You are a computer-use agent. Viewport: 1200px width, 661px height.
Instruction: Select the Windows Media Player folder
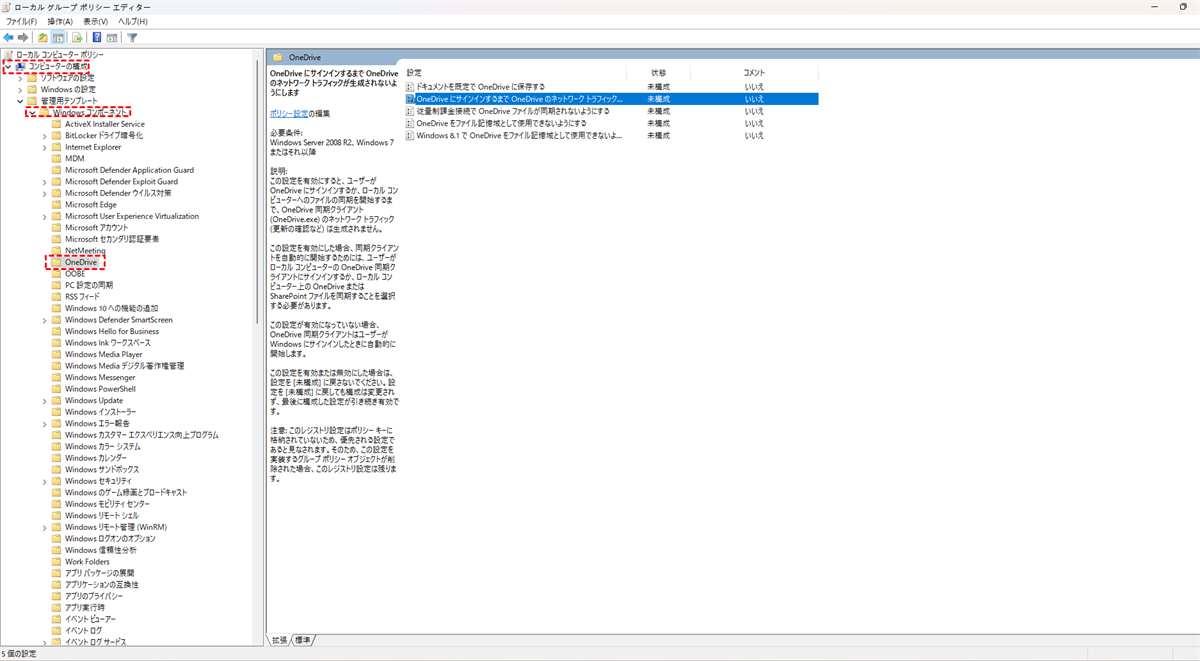[104, 354]
